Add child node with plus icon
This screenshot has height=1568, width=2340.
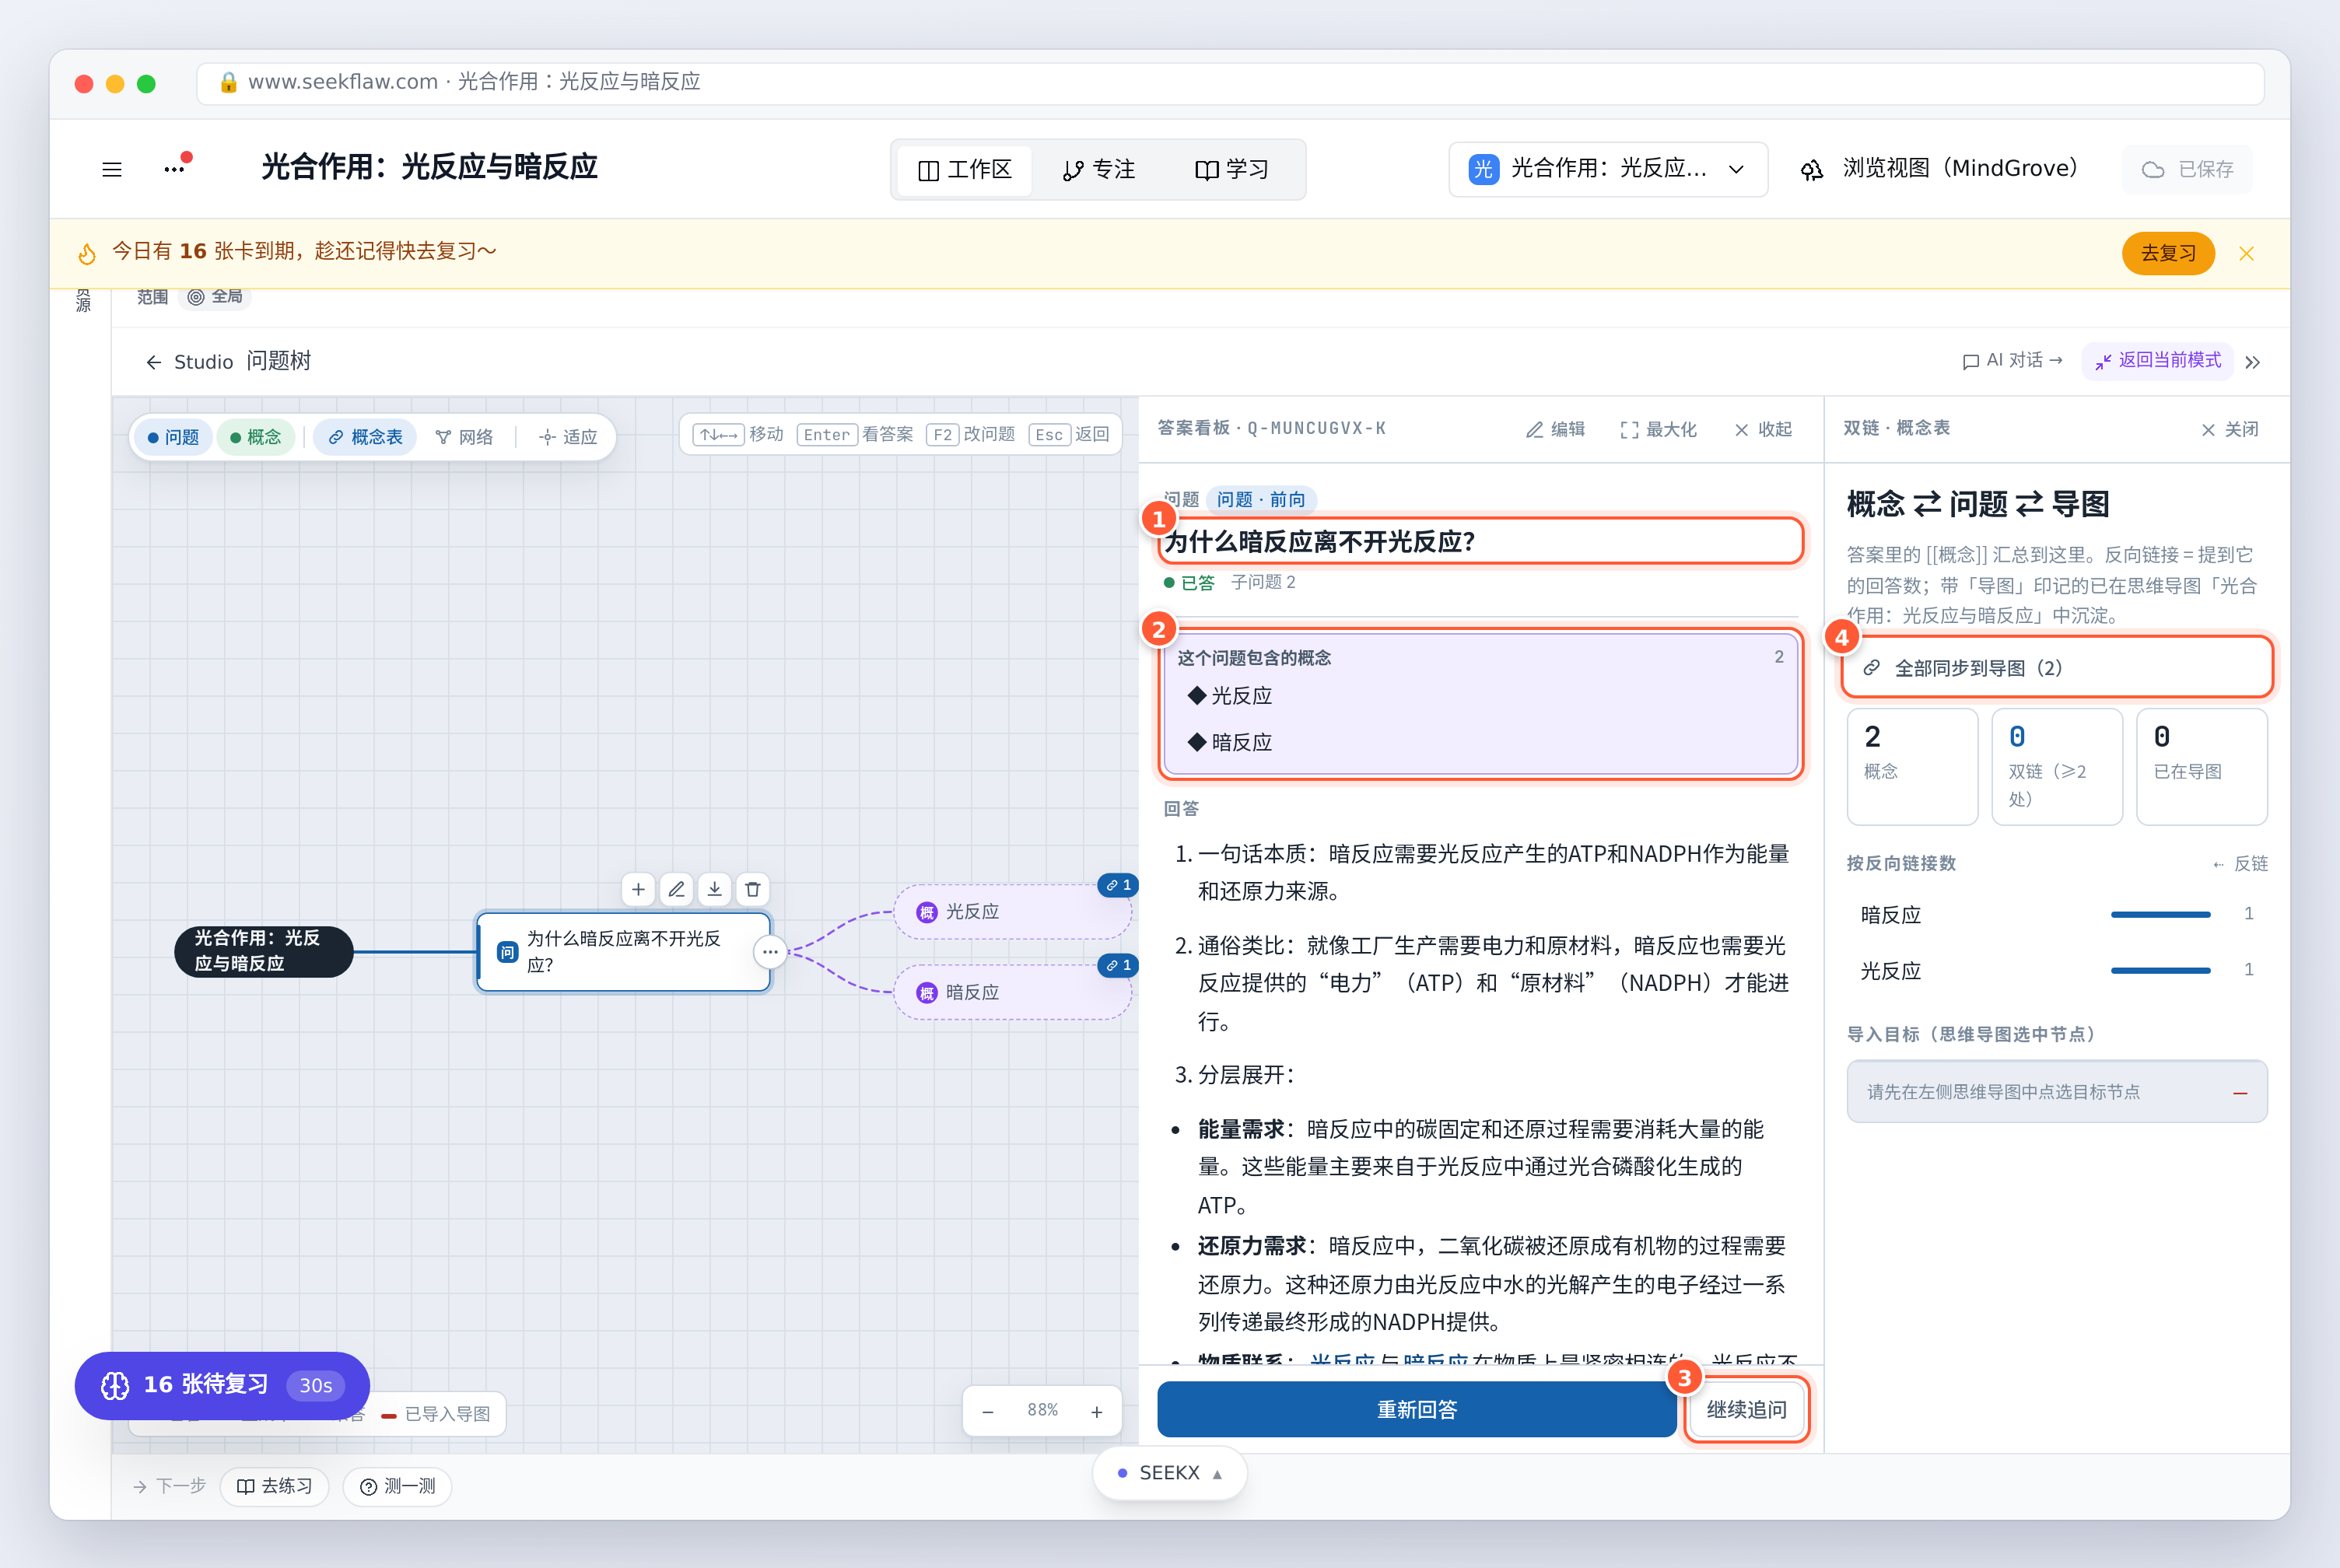click(x=638, y=889)
